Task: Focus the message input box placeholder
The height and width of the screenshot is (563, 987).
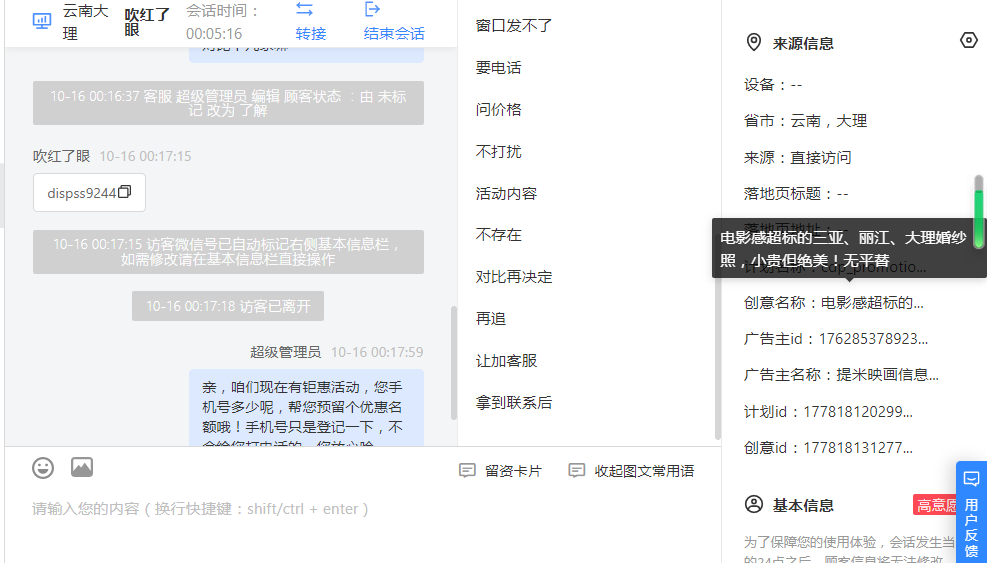Action: (x=200, y=509)
